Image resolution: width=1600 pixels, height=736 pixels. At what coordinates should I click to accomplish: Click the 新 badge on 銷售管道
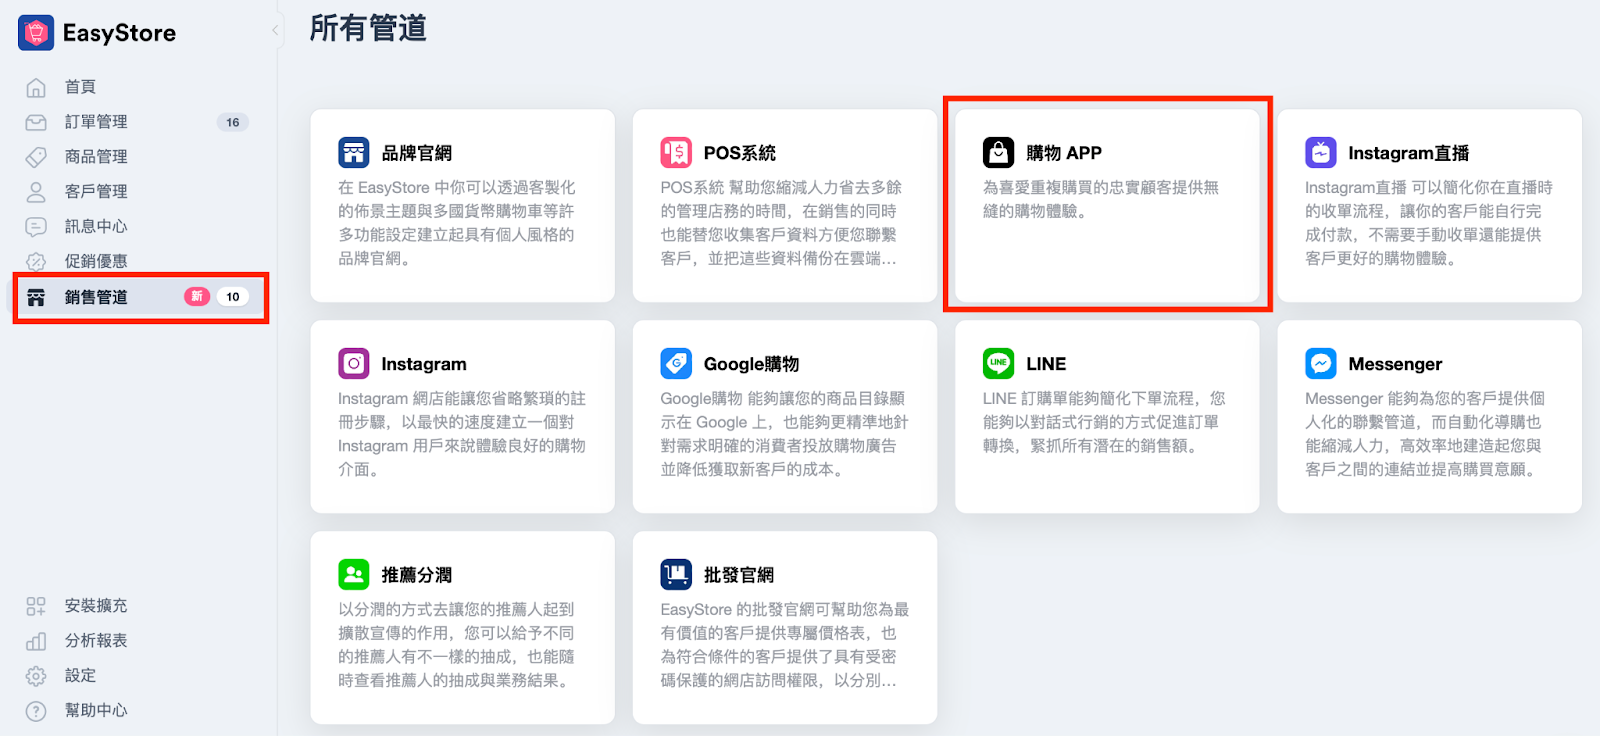pyautogui.click(x=197, y=296)
